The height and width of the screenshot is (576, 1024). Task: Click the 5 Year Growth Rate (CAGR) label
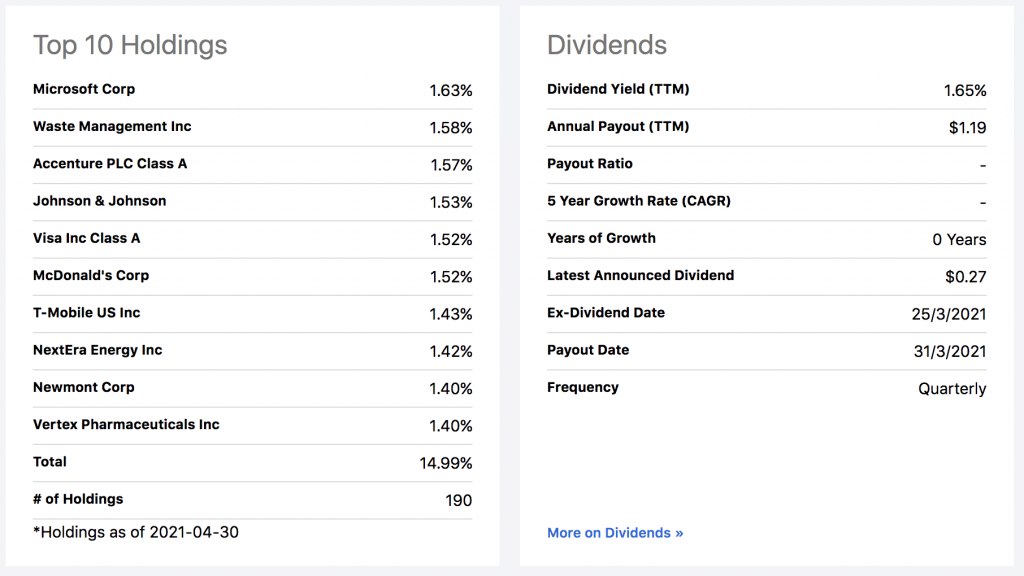[x=639, y=201]
